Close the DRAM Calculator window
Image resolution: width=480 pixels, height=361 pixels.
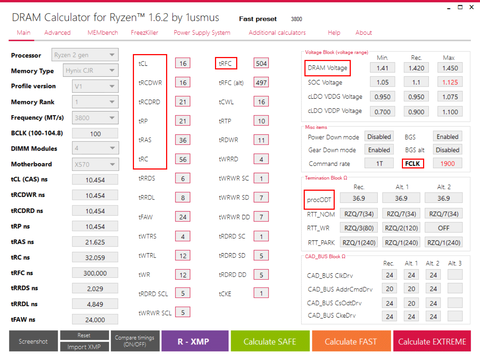point(471,7)
